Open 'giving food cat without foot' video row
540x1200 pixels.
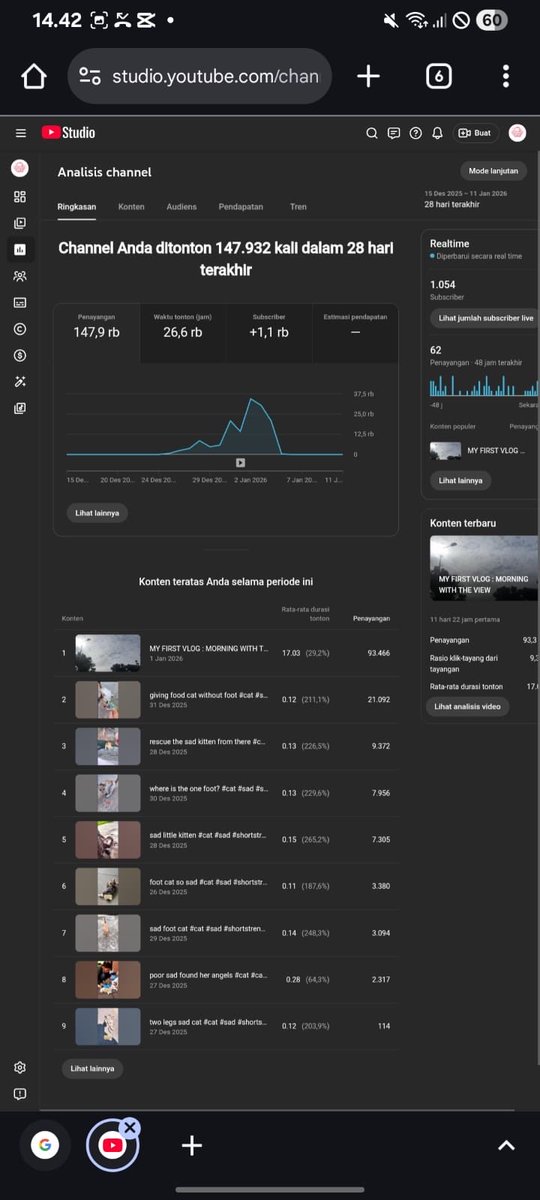point(229,699)
